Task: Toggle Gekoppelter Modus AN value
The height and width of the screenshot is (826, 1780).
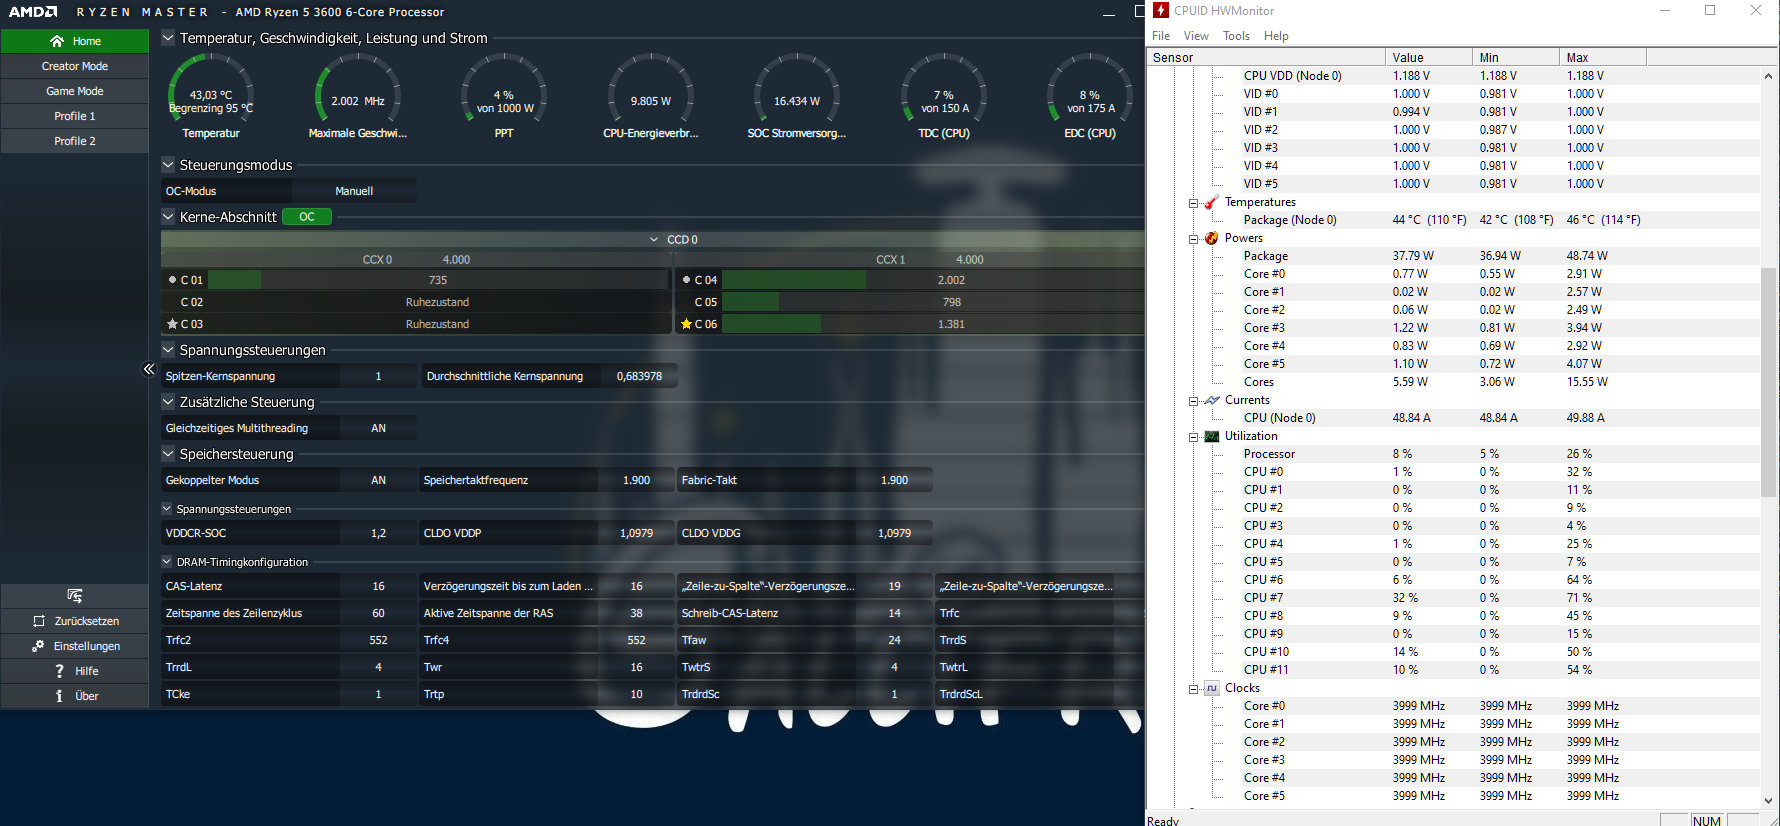Action: pyautogui.click(x=378, y=480)
